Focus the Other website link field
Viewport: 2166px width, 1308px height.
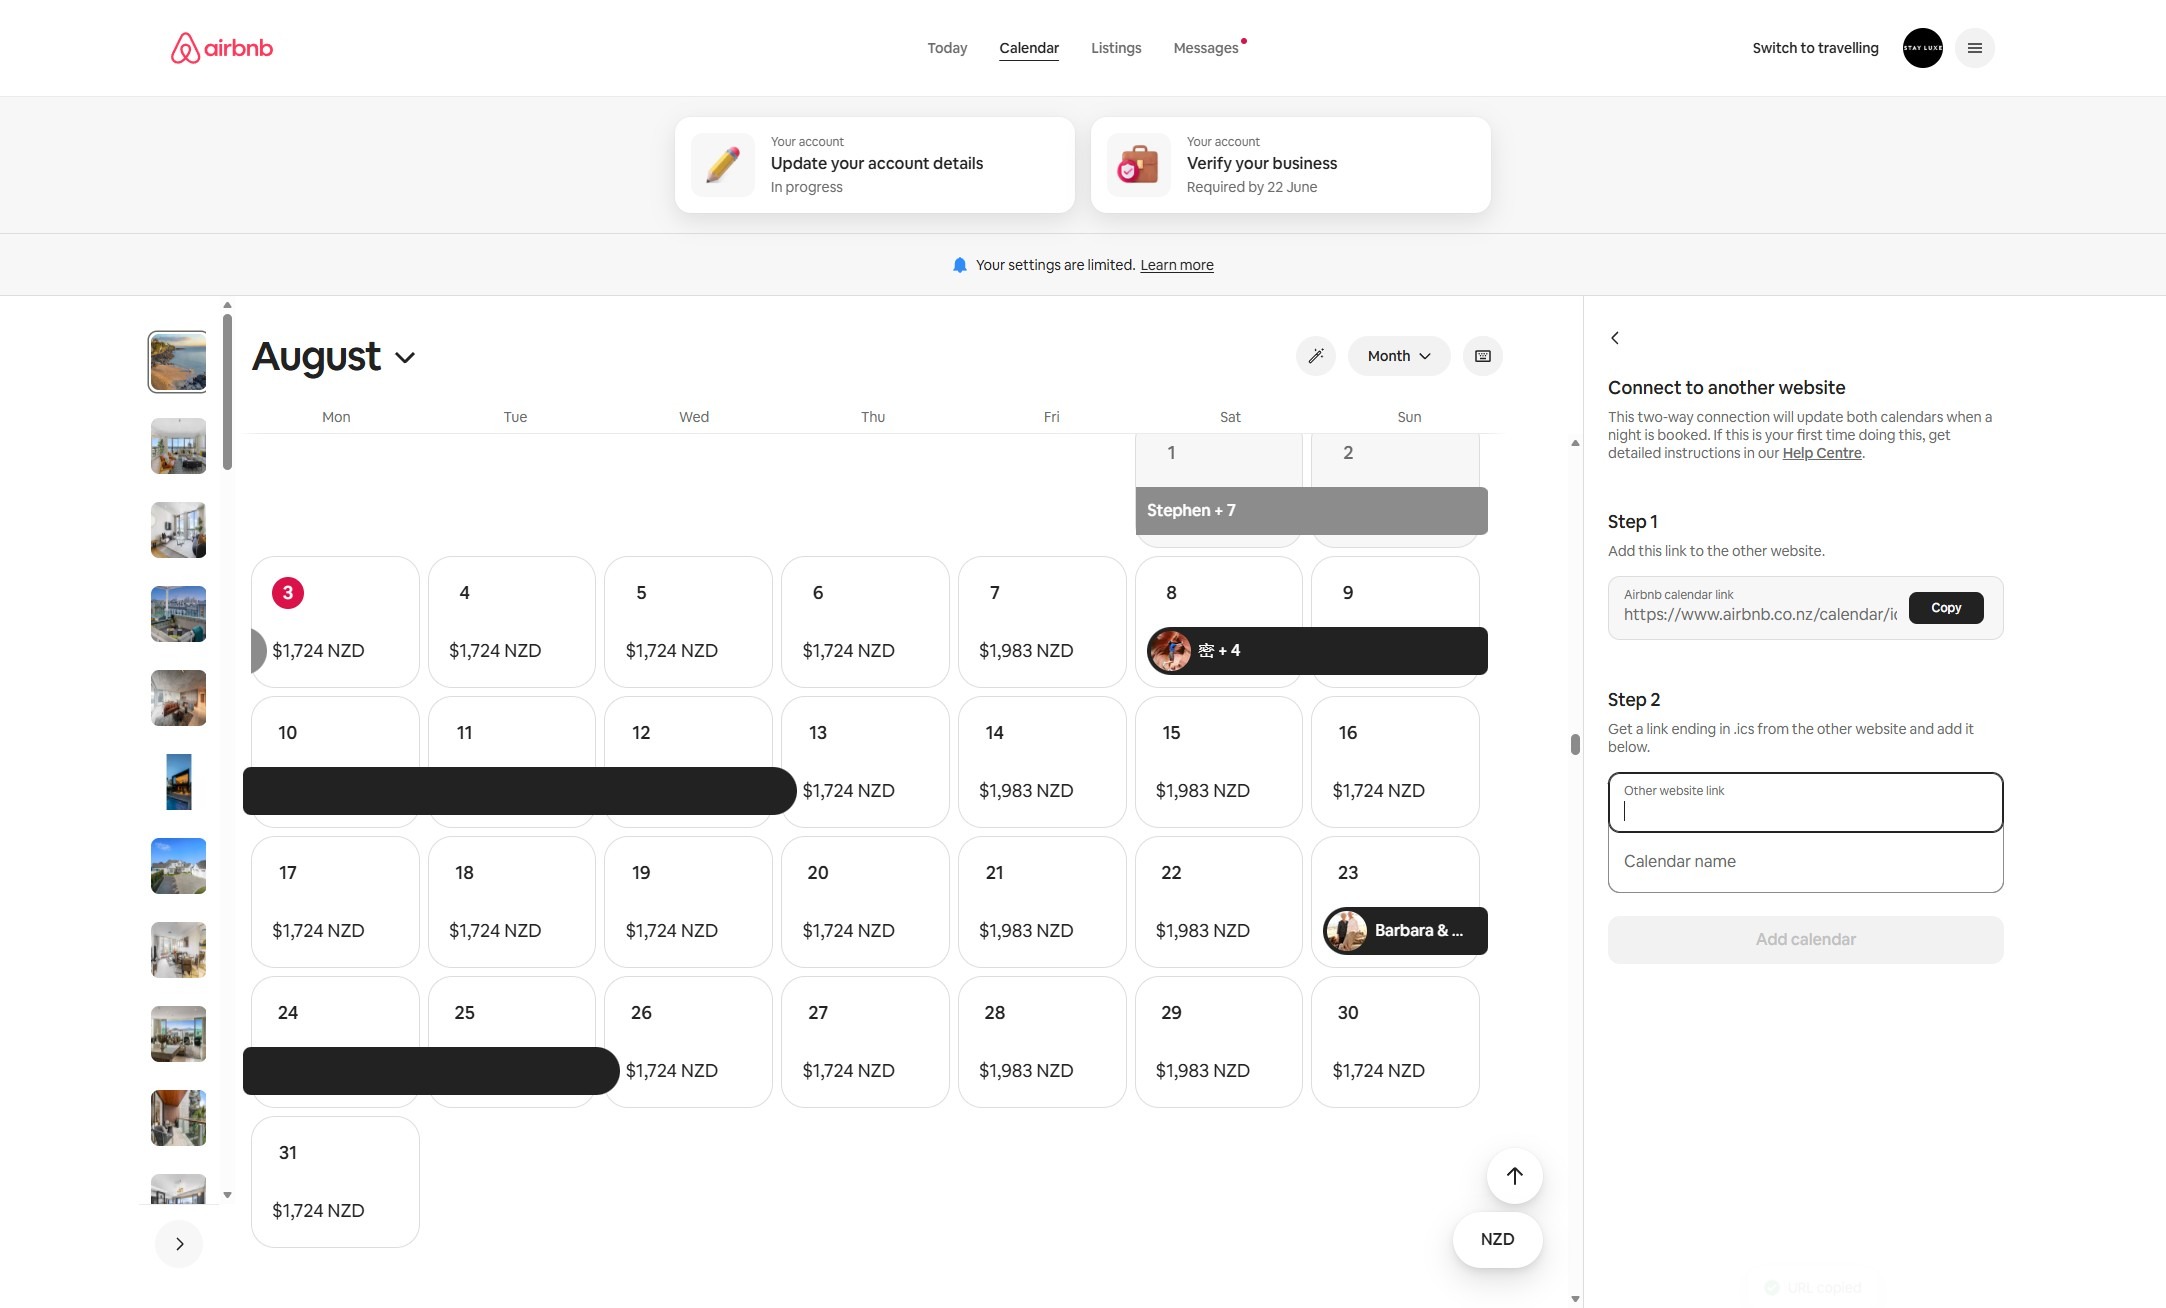coord(1805,802)
